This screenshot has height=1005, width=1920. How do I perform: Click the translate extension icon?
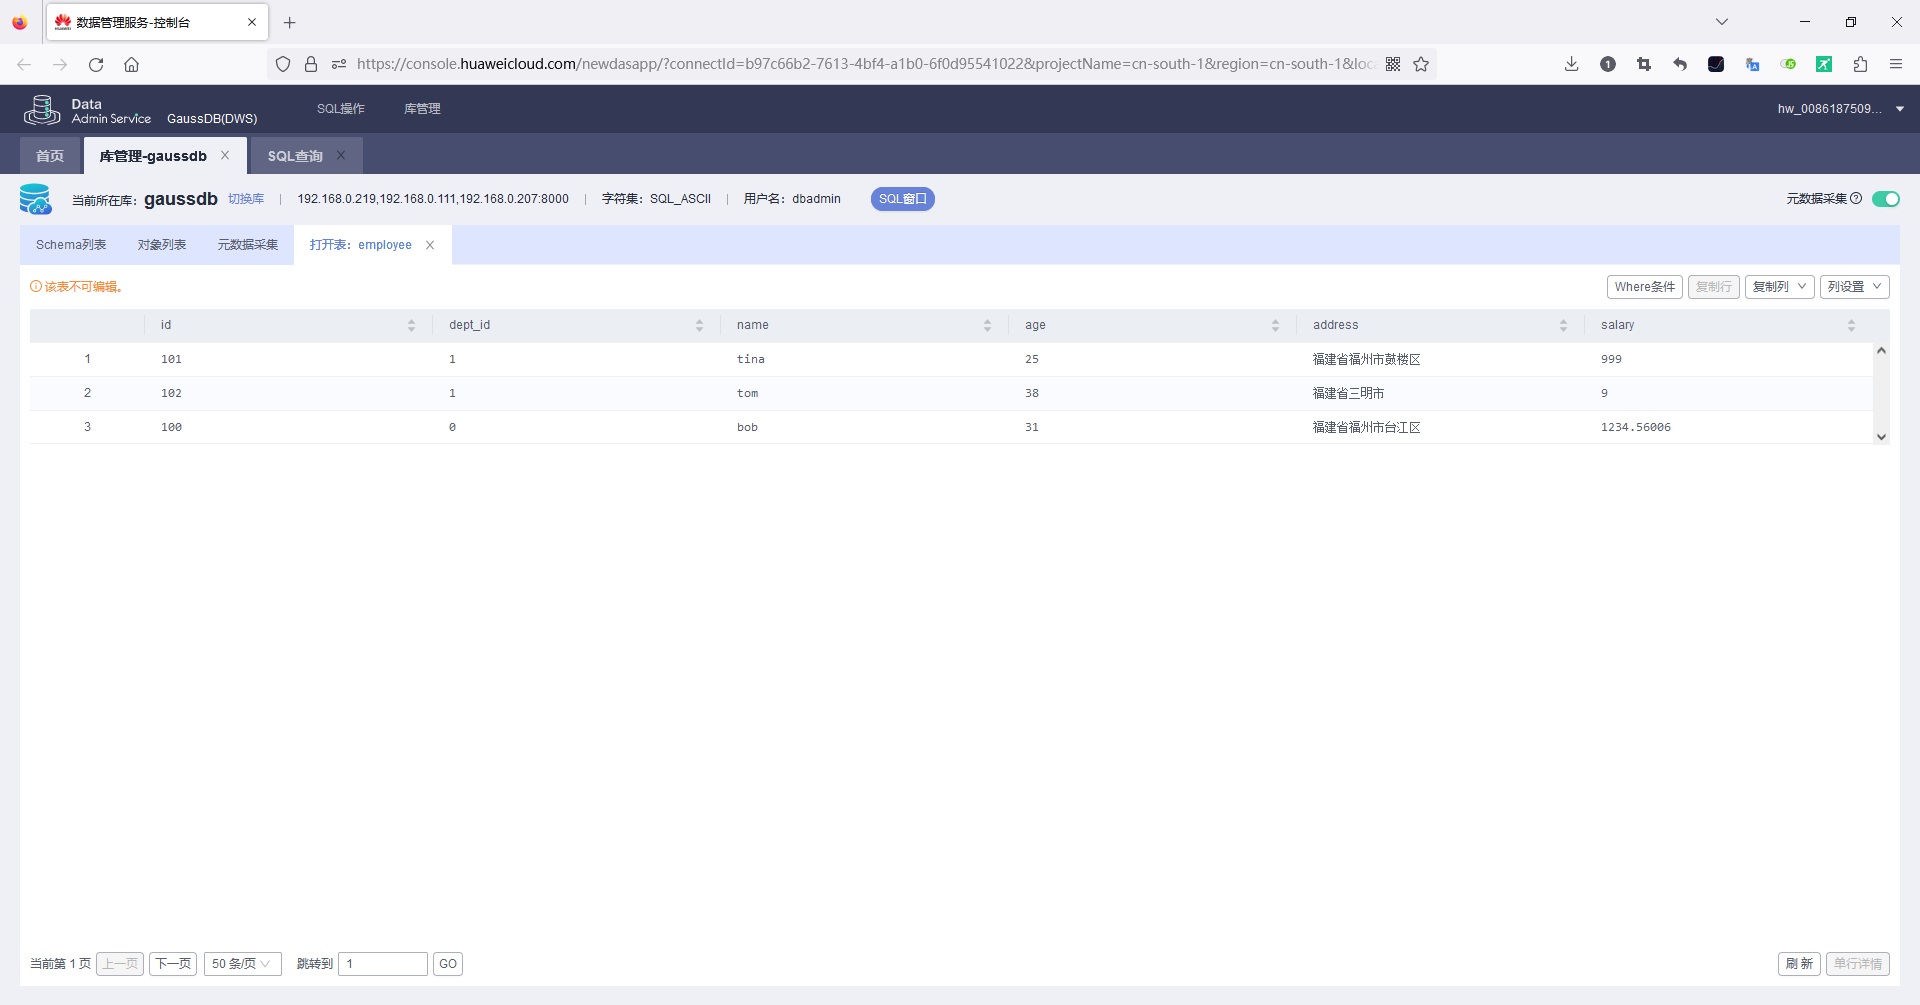[x=1752, y=64]
